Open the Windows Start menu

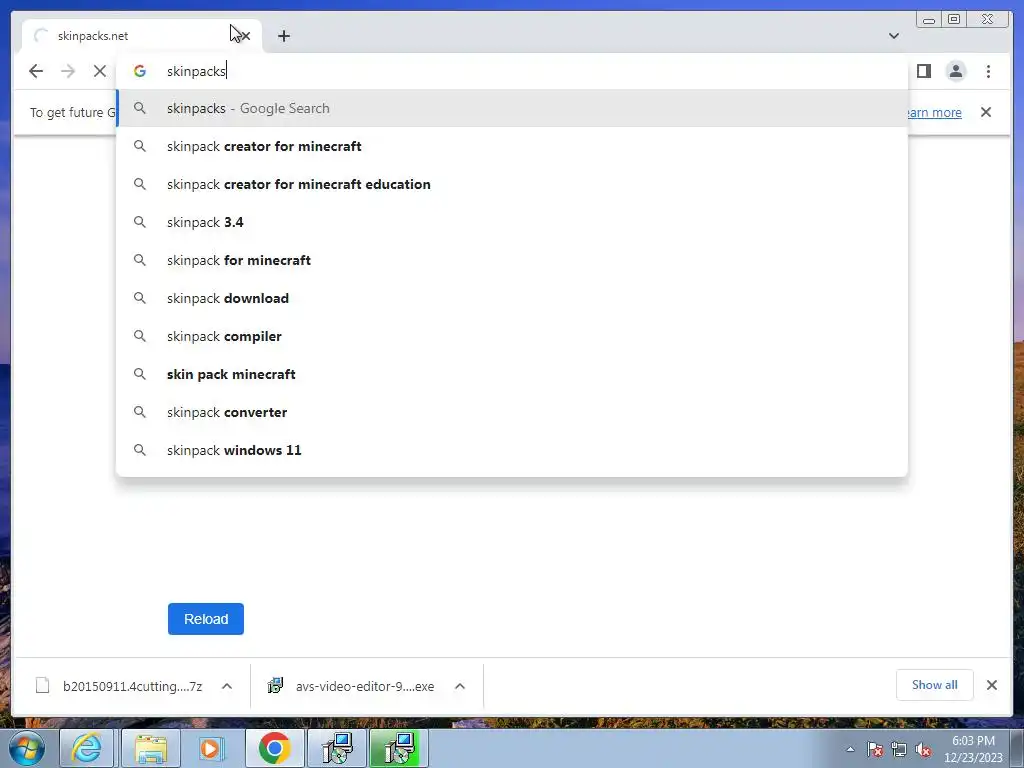coord(27,748)
